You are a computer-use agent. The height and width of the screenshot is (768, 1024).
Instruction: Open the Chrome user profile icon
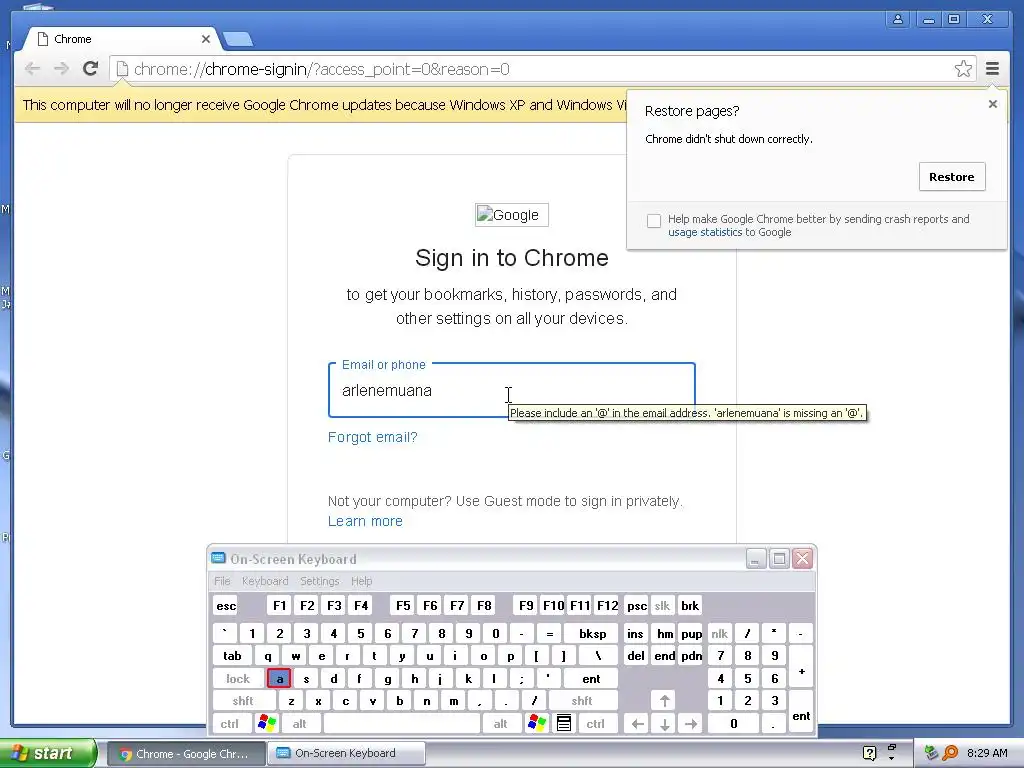898,19
